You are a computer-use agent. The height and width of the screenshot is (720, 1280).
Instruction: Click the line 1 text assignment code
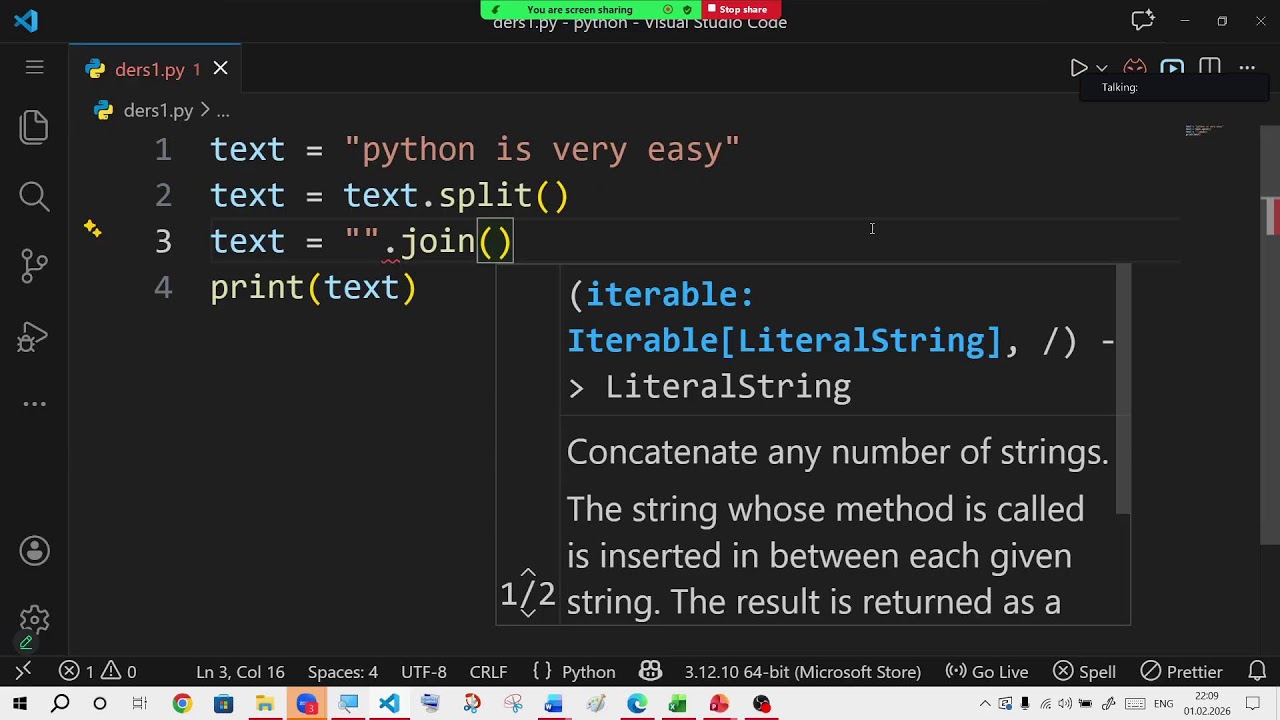click(475, 150)
